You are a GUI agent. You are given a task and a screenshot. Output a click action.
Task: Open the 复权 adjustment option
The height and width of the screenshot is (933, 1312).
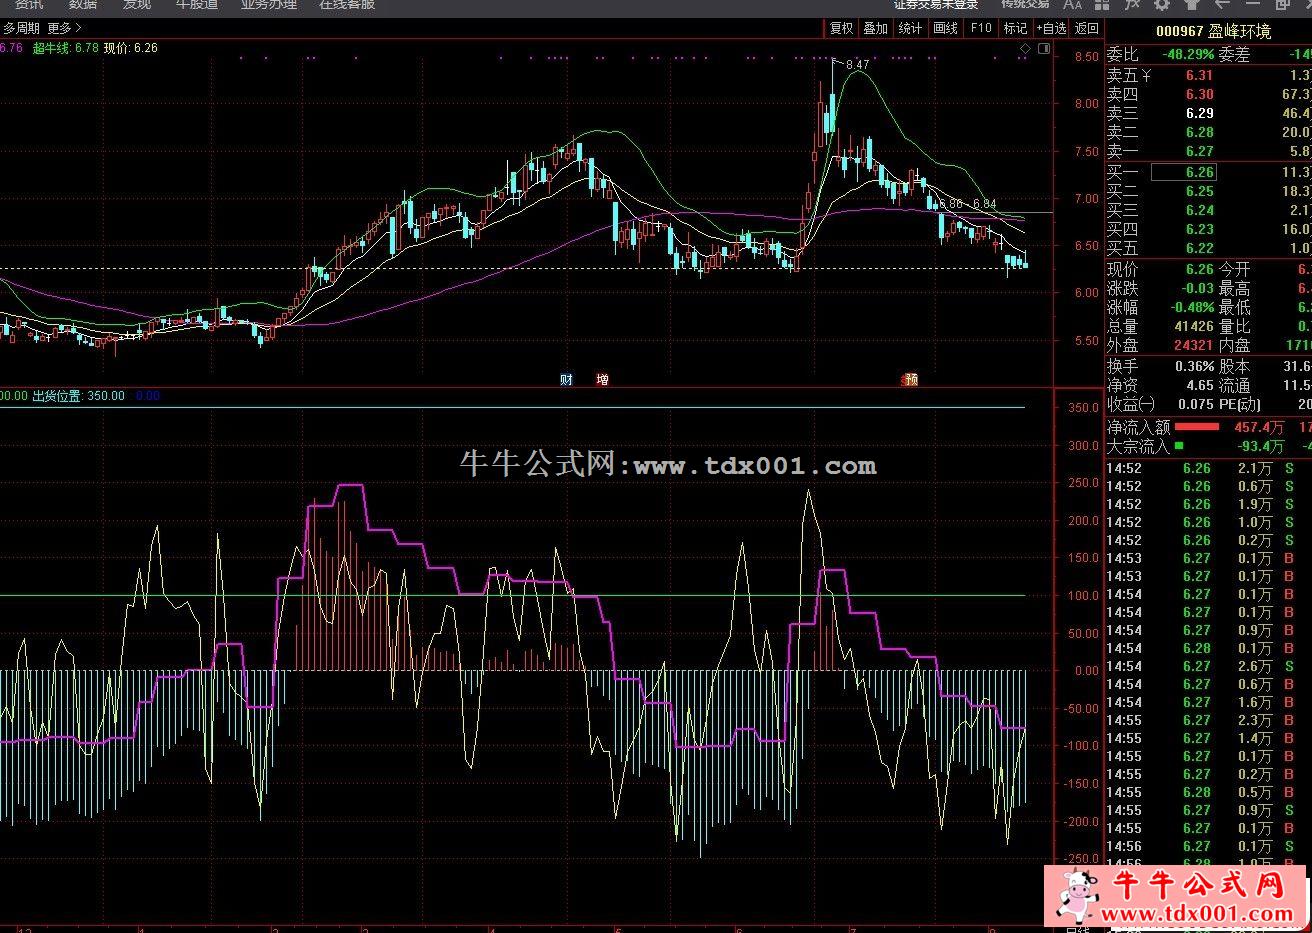(x=842, y=28)
